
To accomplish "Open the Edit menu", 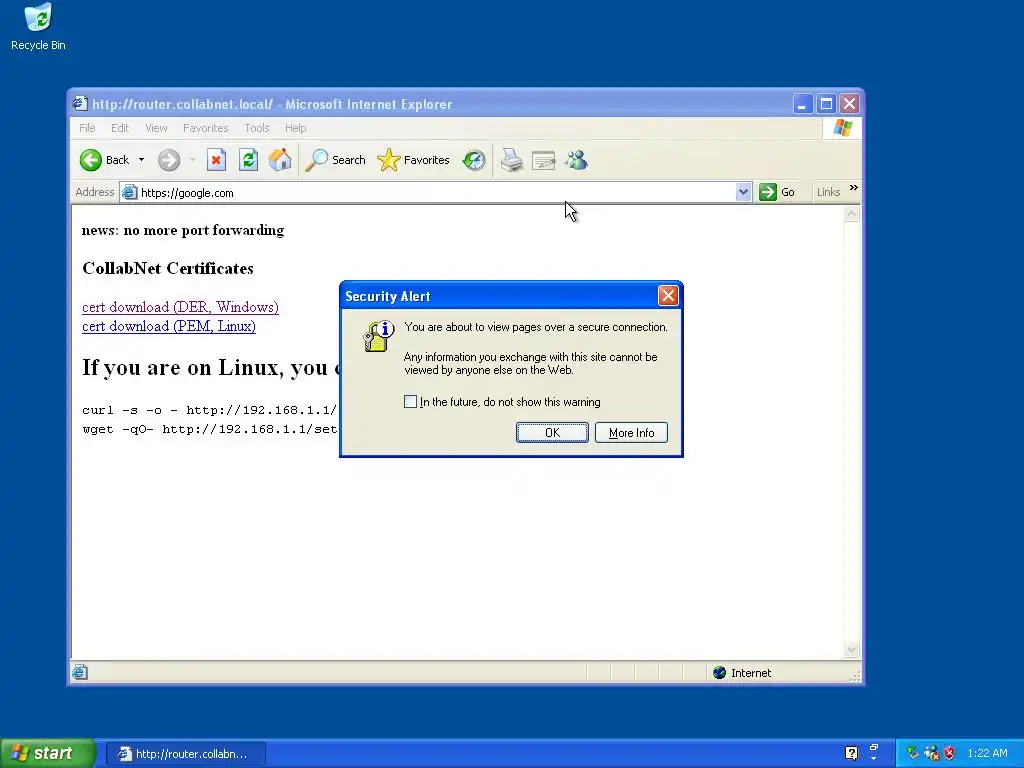I will click(120, 128).
